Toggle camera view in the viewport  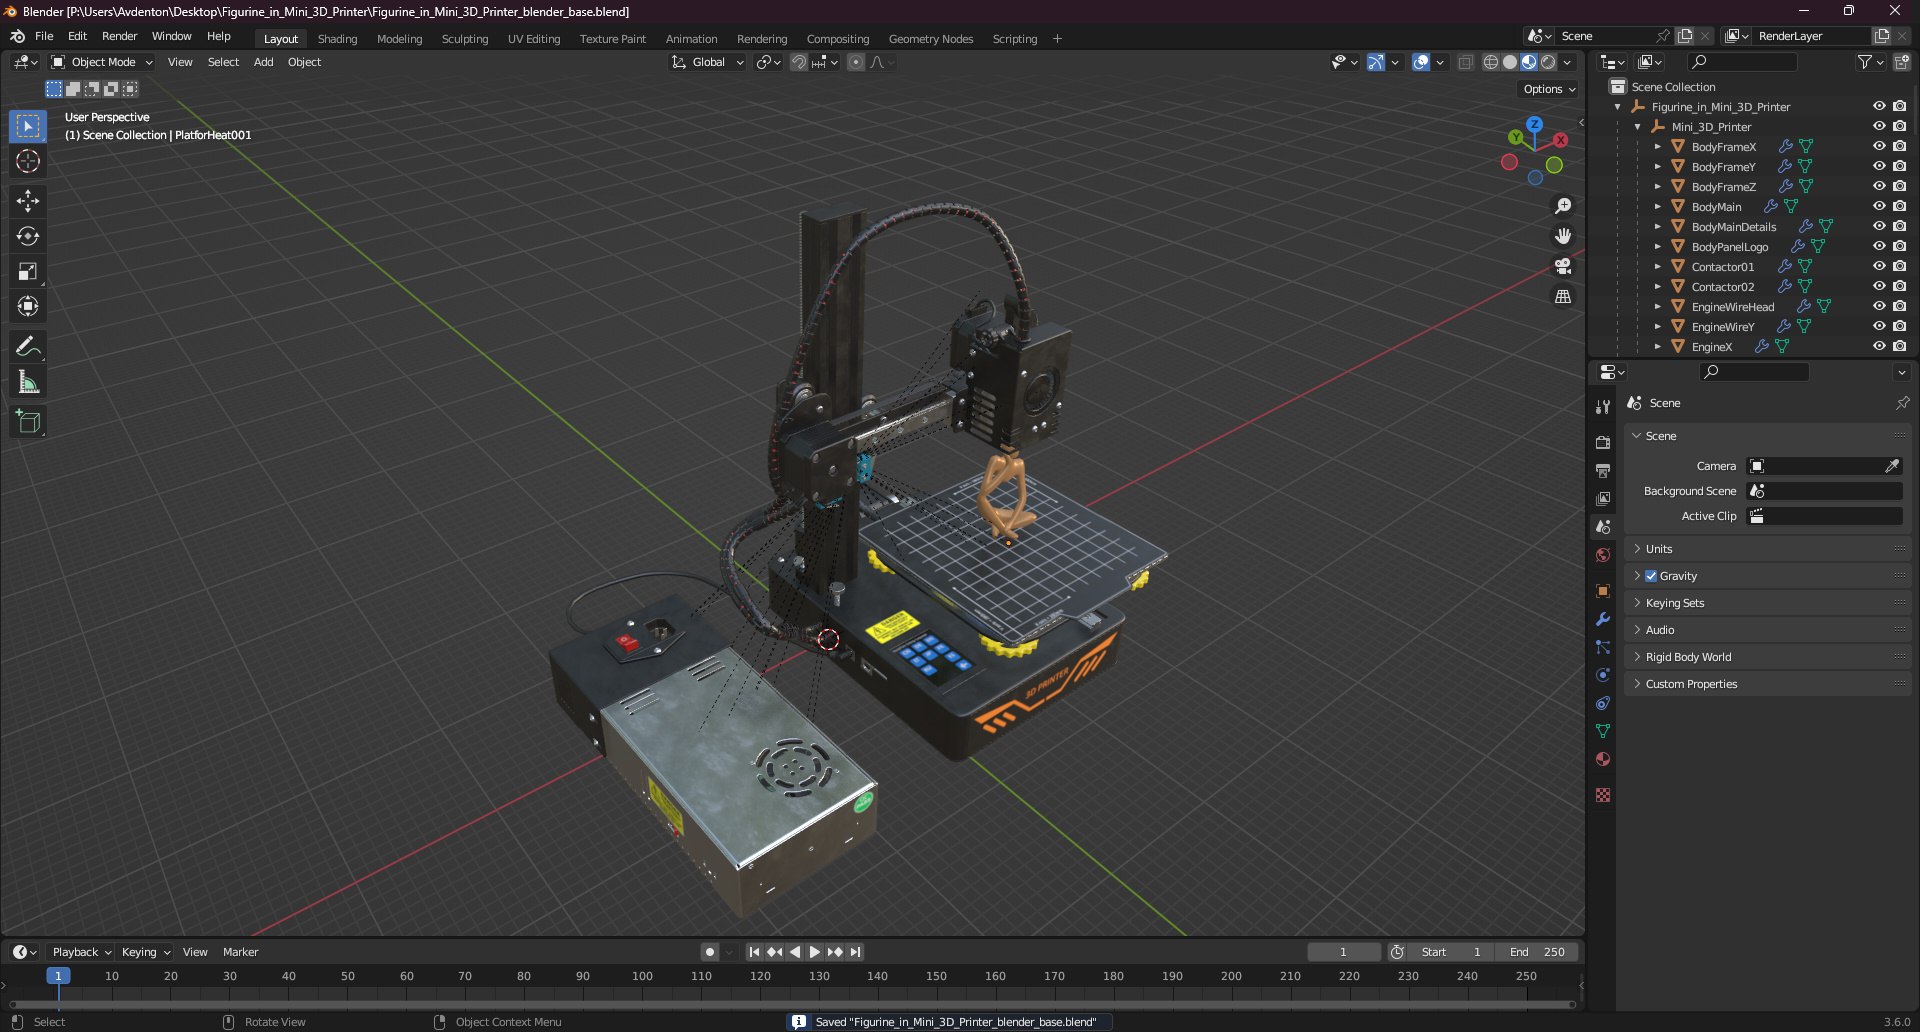pos(1563,266)
